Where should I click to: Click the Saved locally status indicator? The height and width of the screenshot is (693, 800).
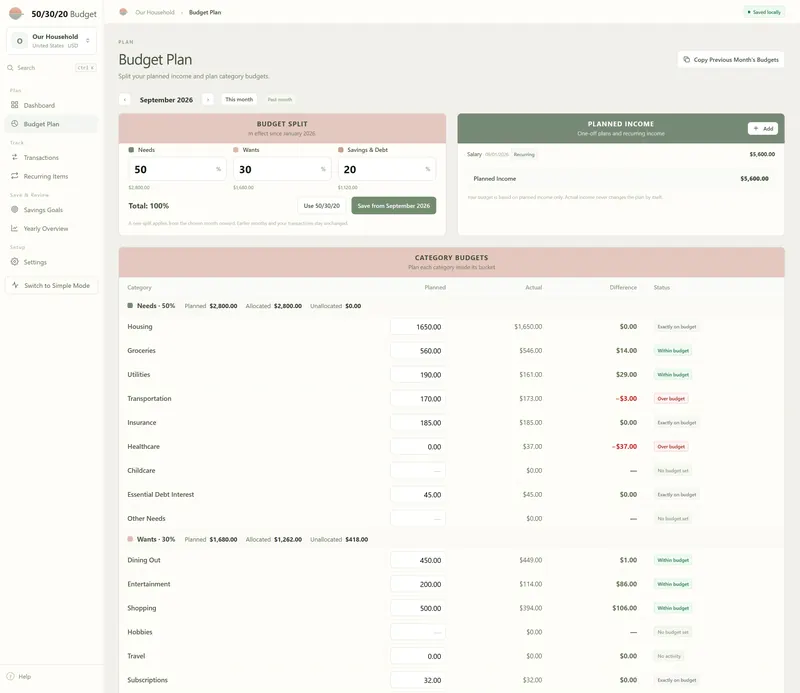pos(763,12)
